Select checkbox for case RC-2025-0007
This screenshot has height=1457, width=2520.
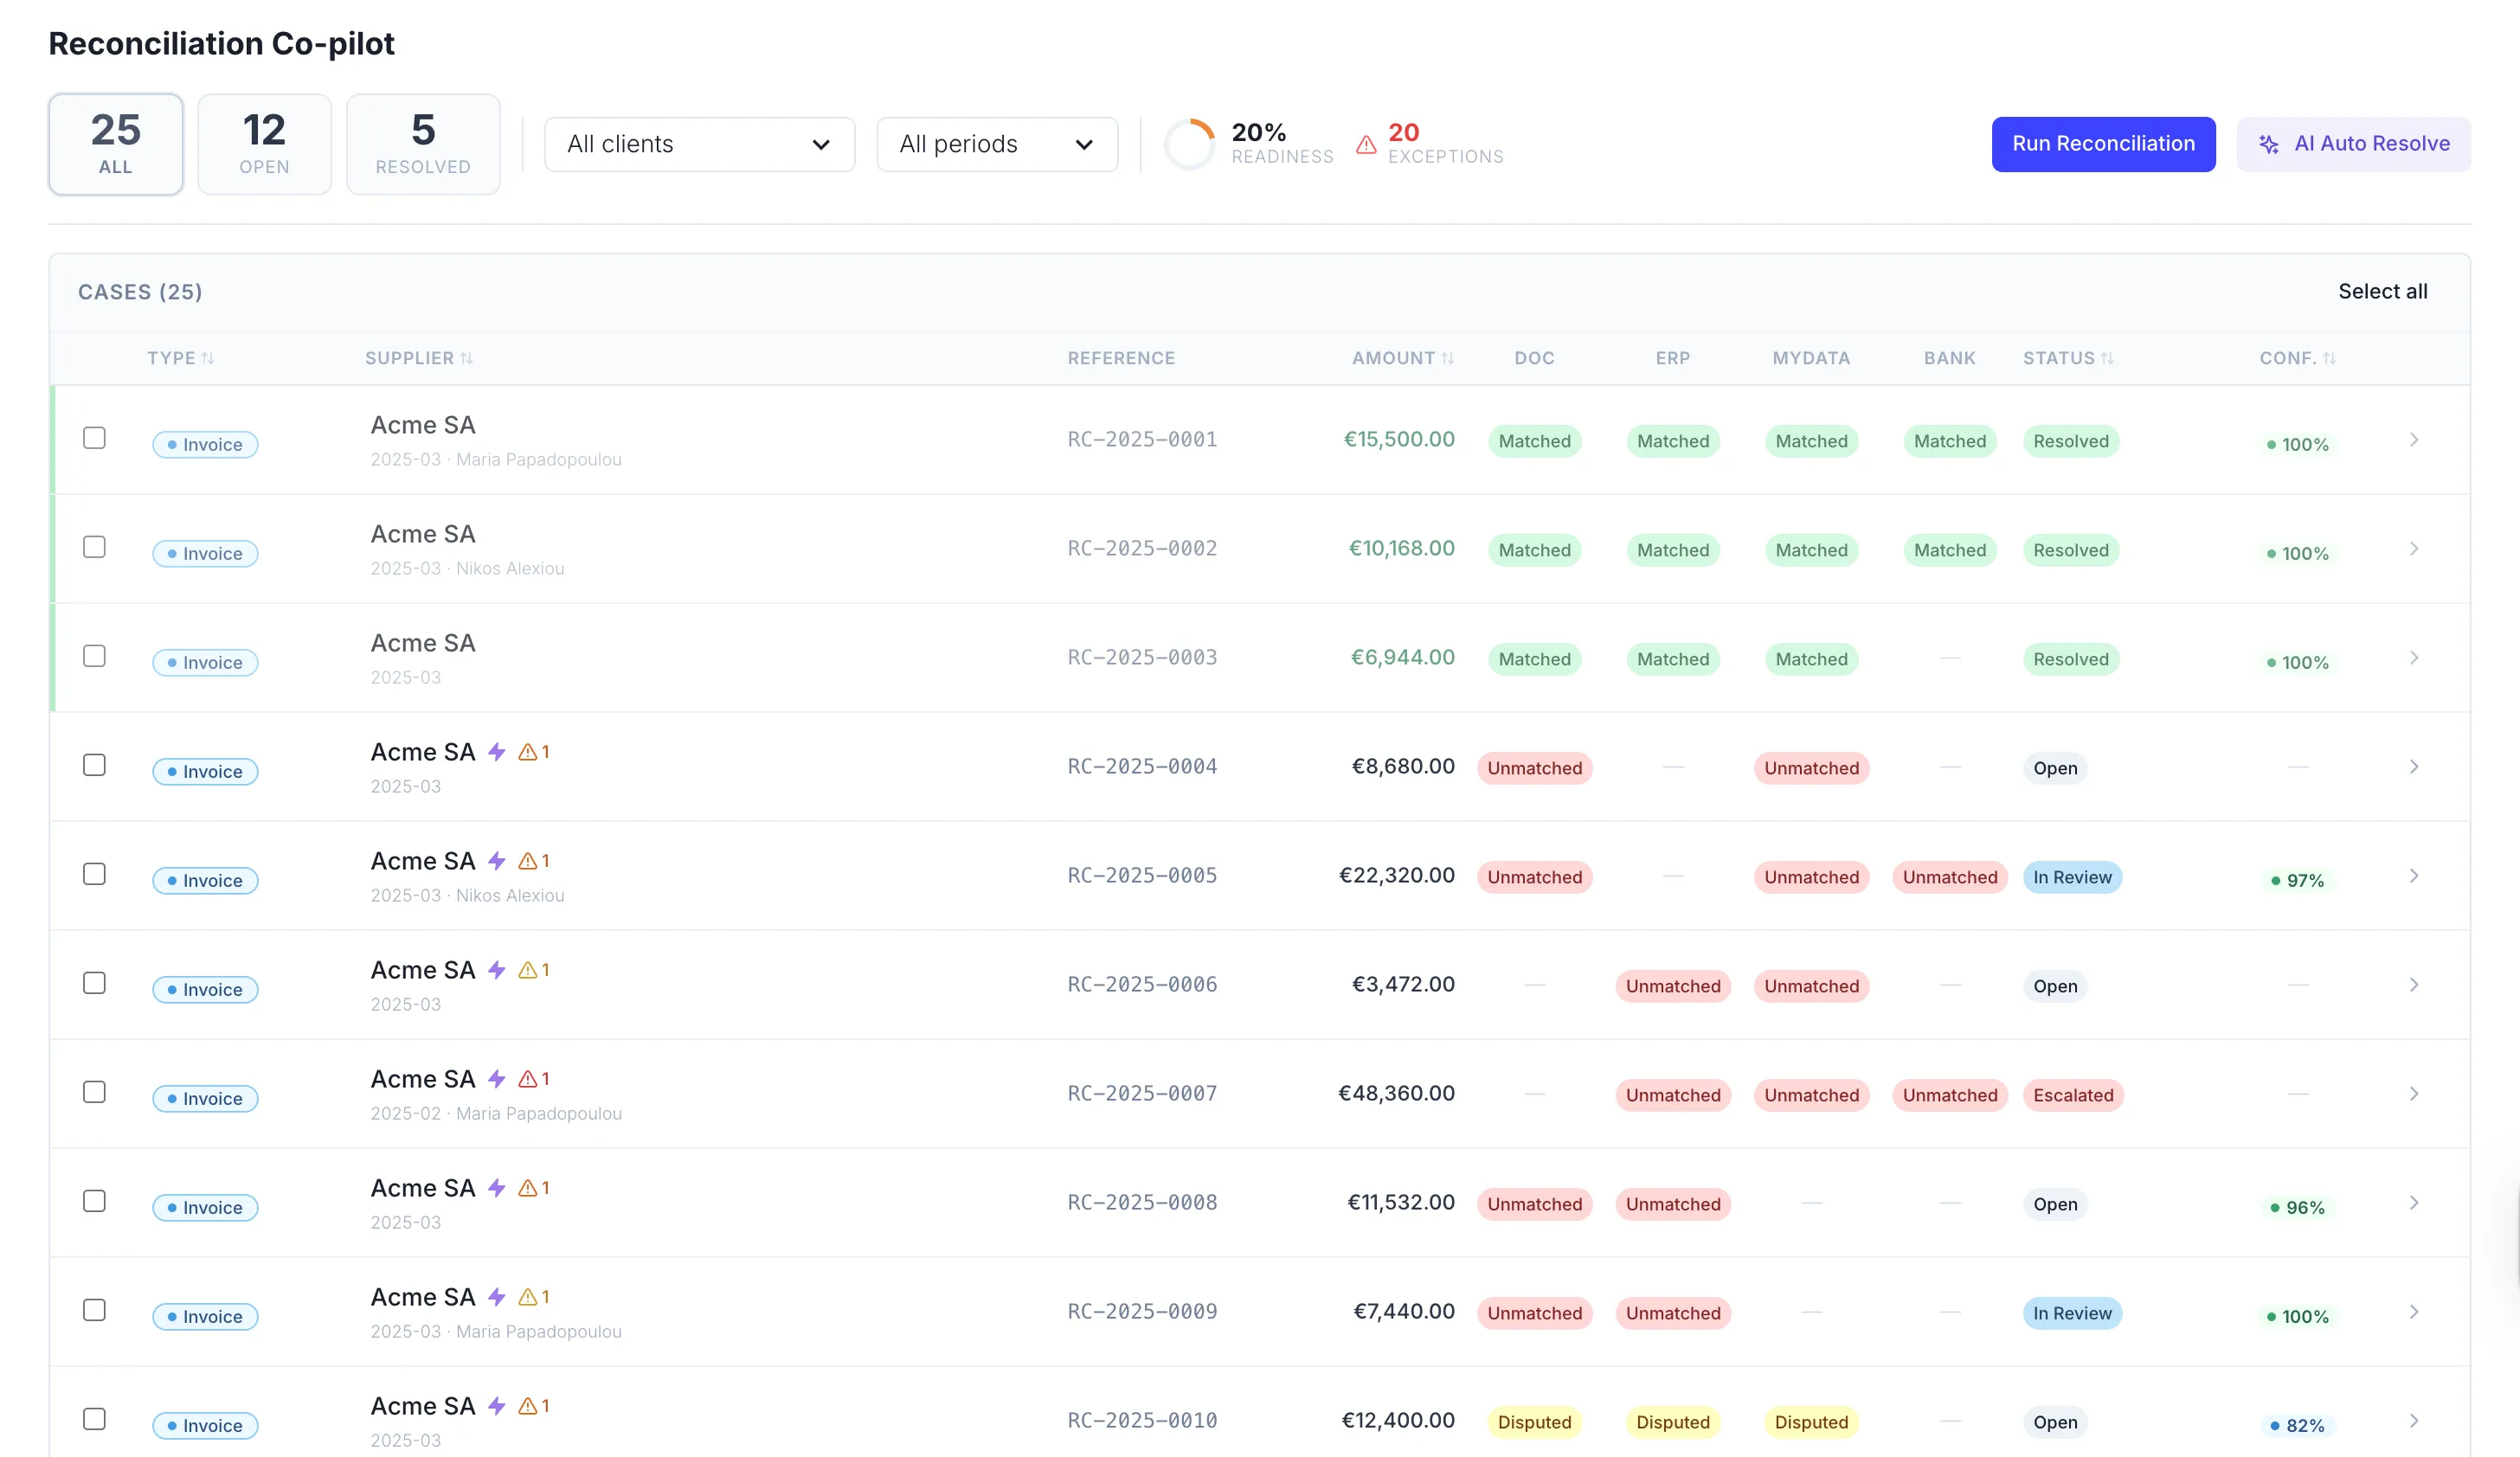(94, 1092)
